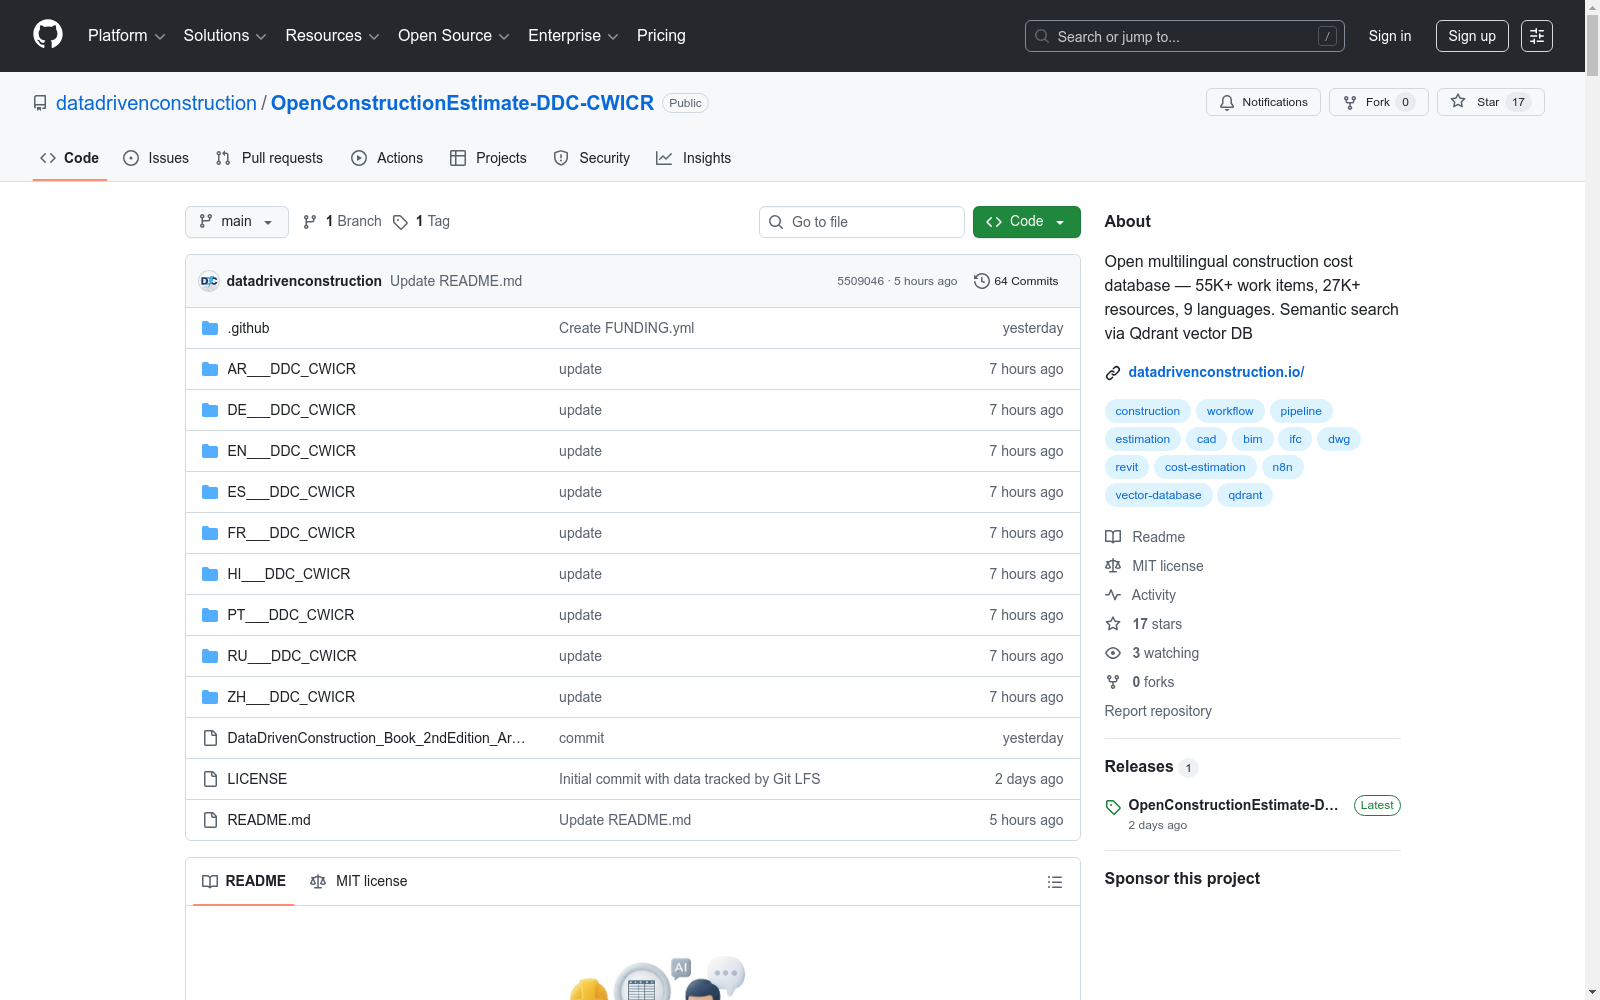Click the folder icon for ZH___DDC_CWICR
This screenshot has width=1600, height=1000.
[x=210, y=697]
